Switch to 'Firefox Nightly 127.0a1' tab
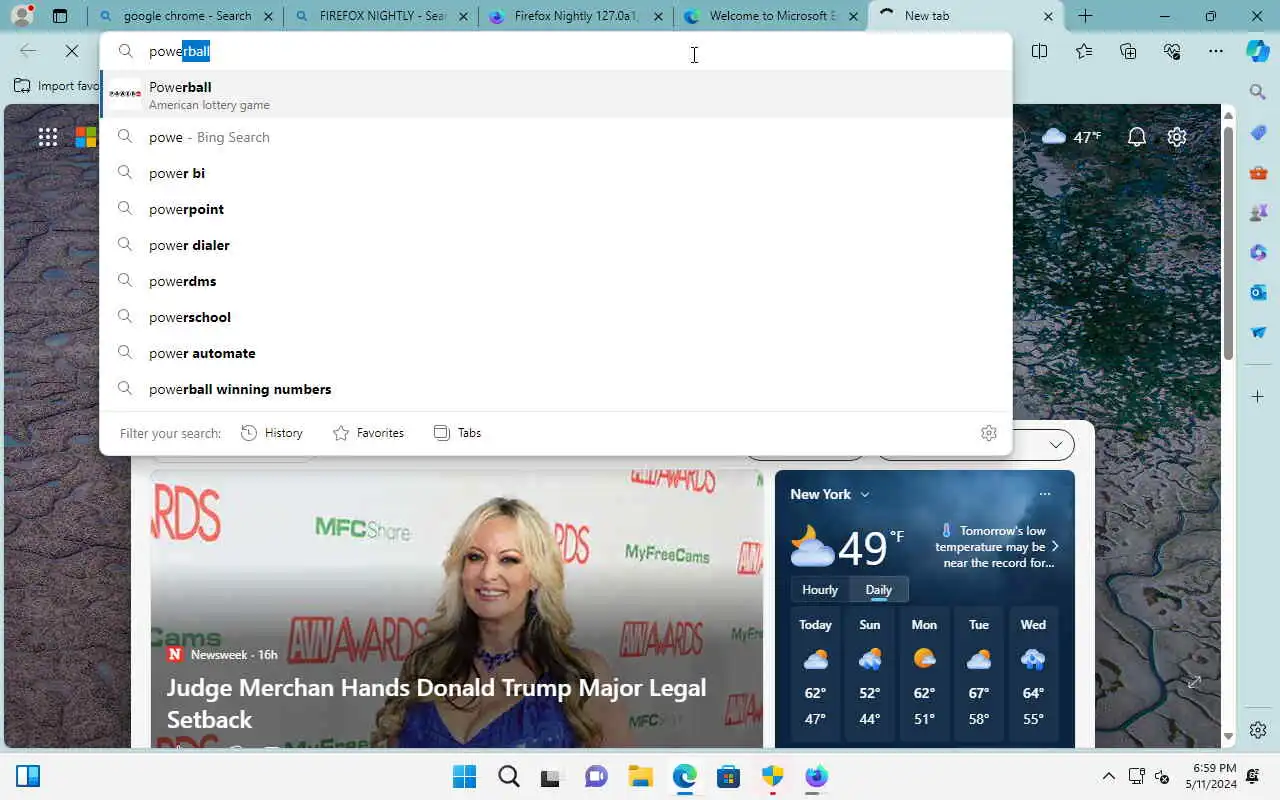The image size is (1280, 800). click(575, 16)
